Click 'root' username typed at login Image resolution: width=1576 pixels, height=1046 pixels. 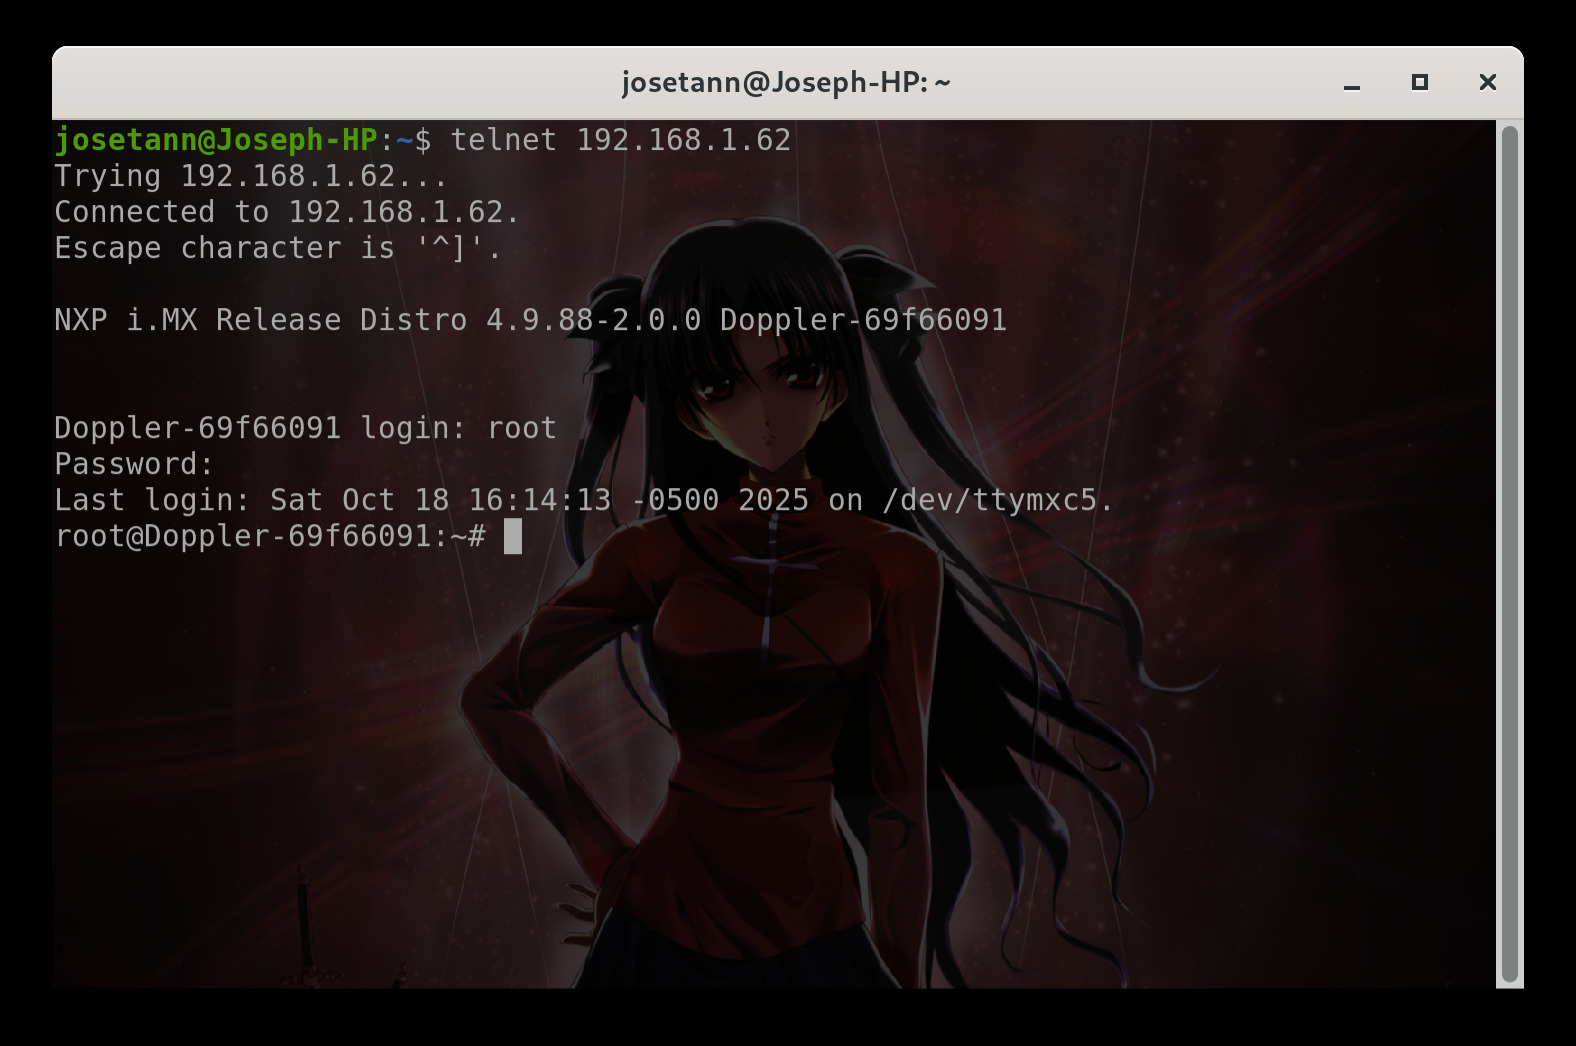click(x=521, y=428)
